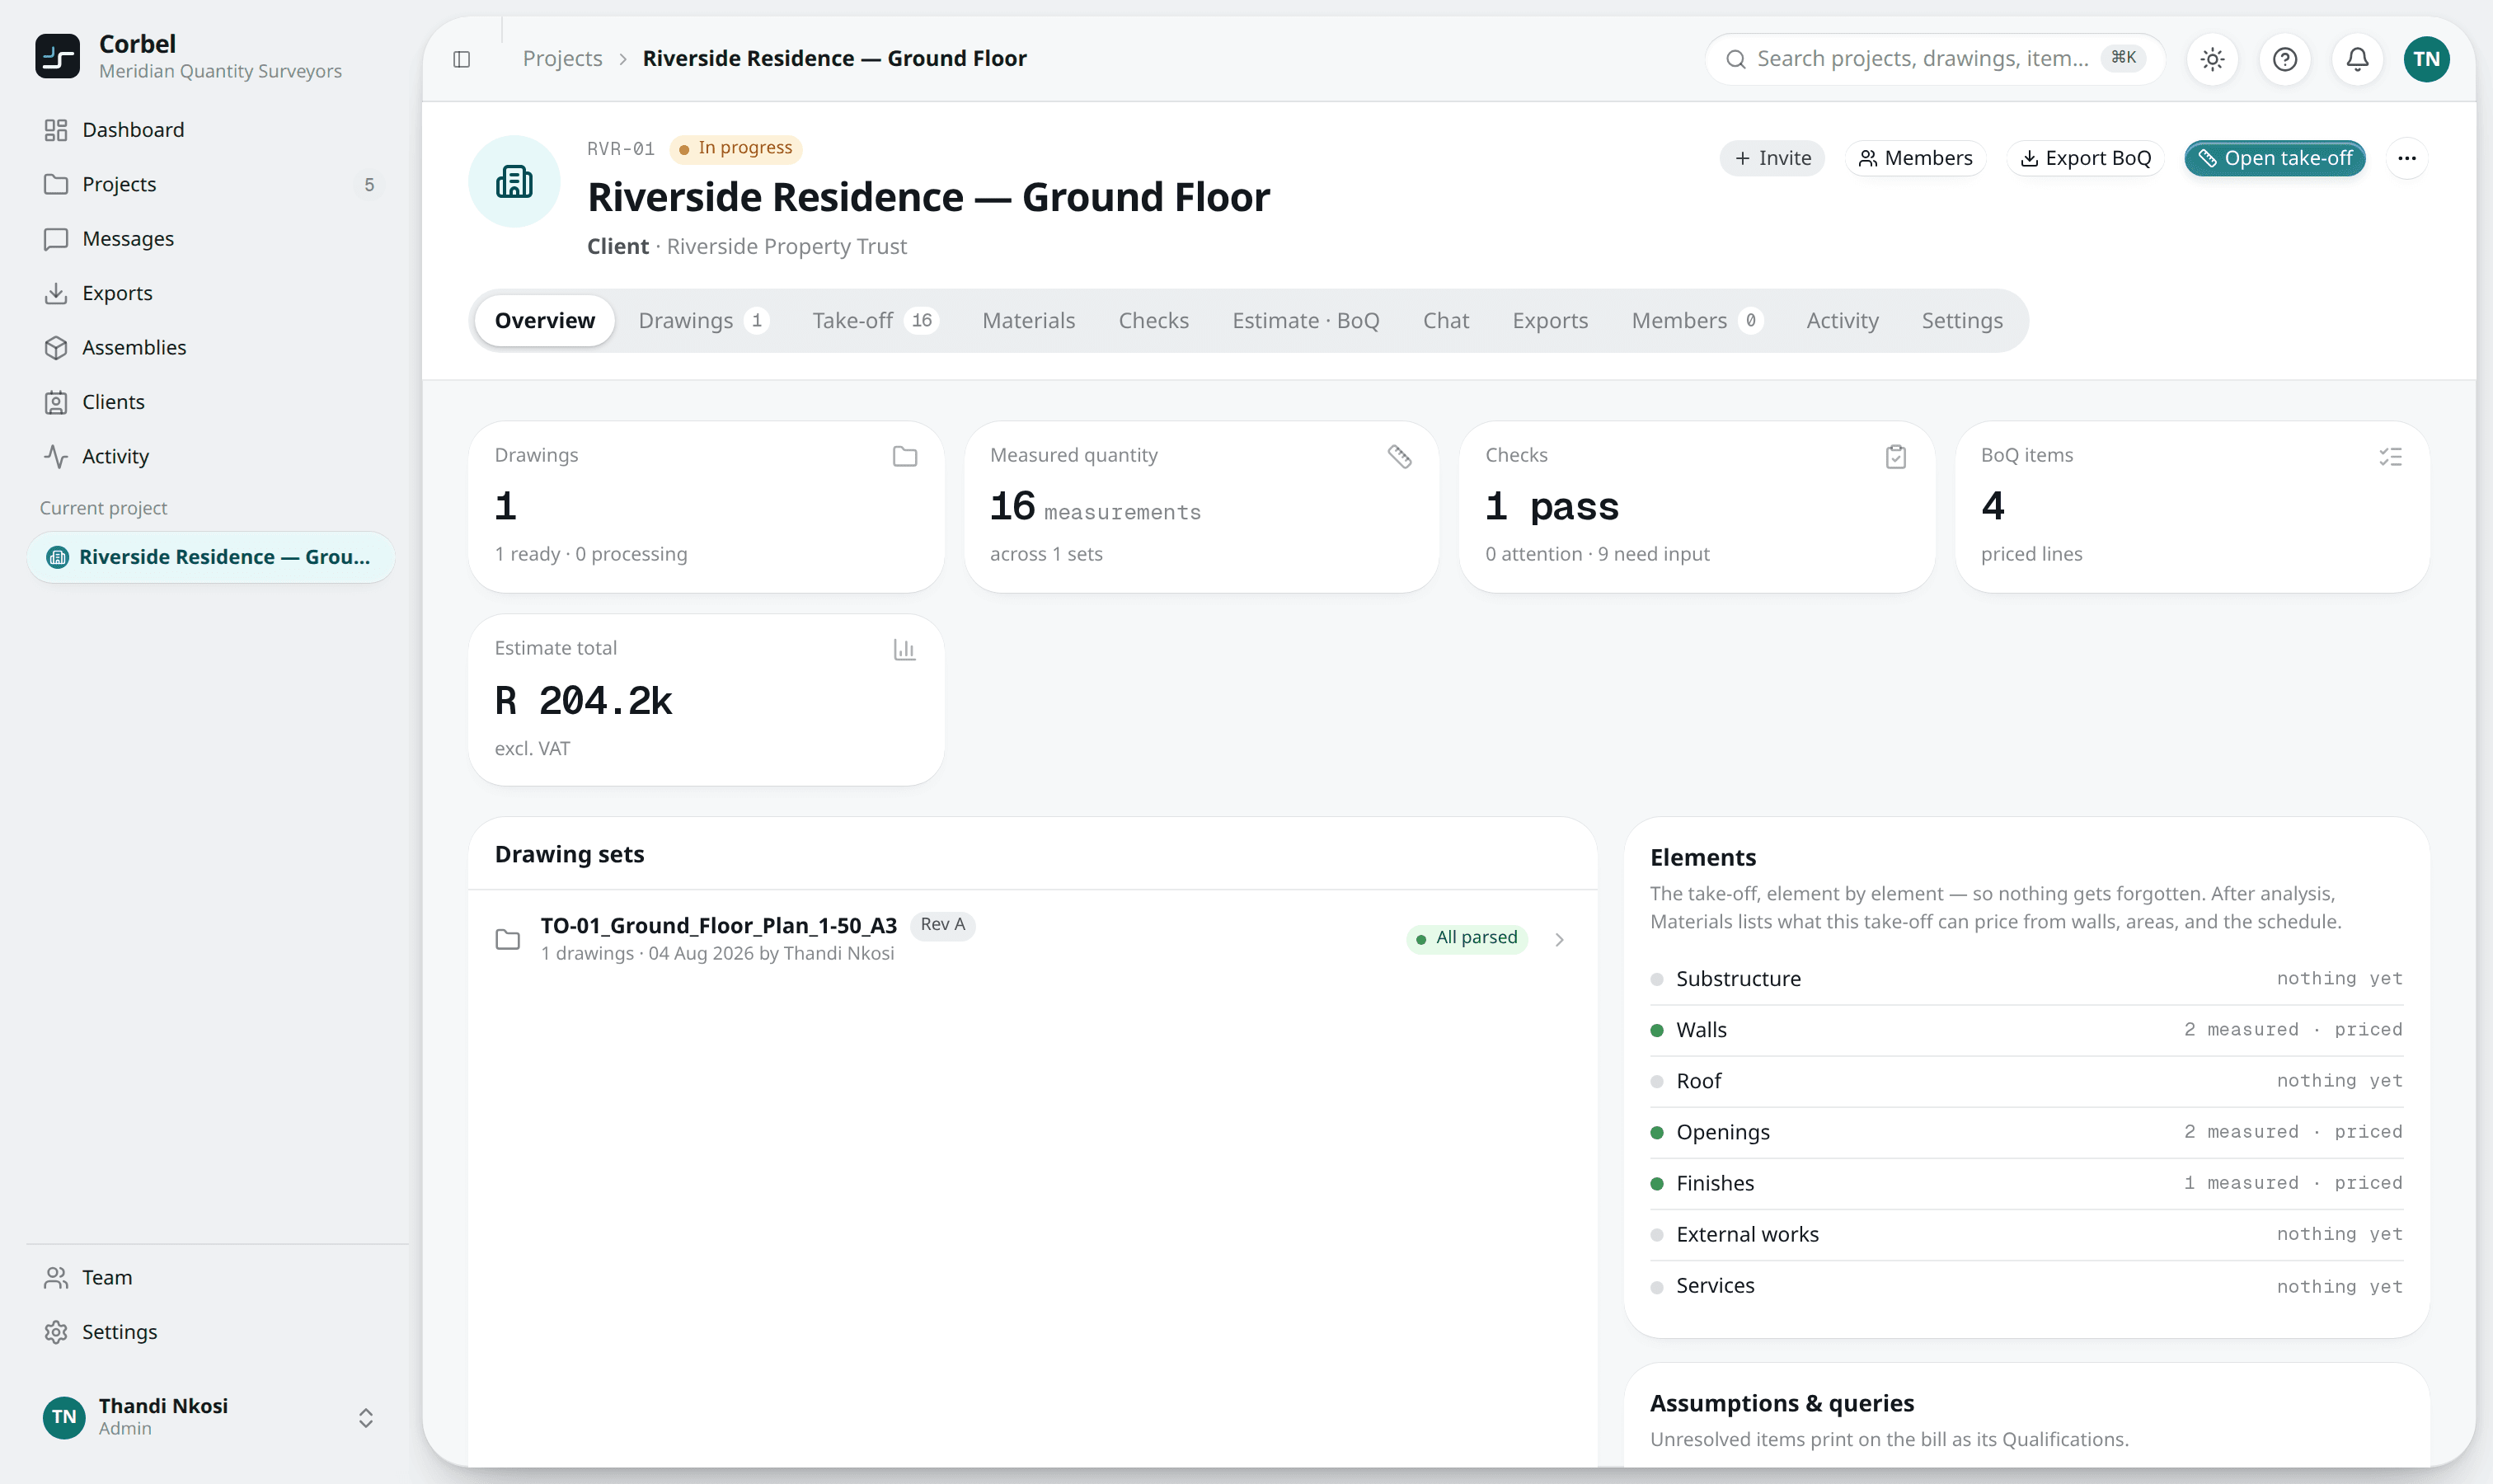The height and width of the screenshot is (1484, 2493).
Task: Collapse the sidebar with the panel icon
Action: (461, 59)
